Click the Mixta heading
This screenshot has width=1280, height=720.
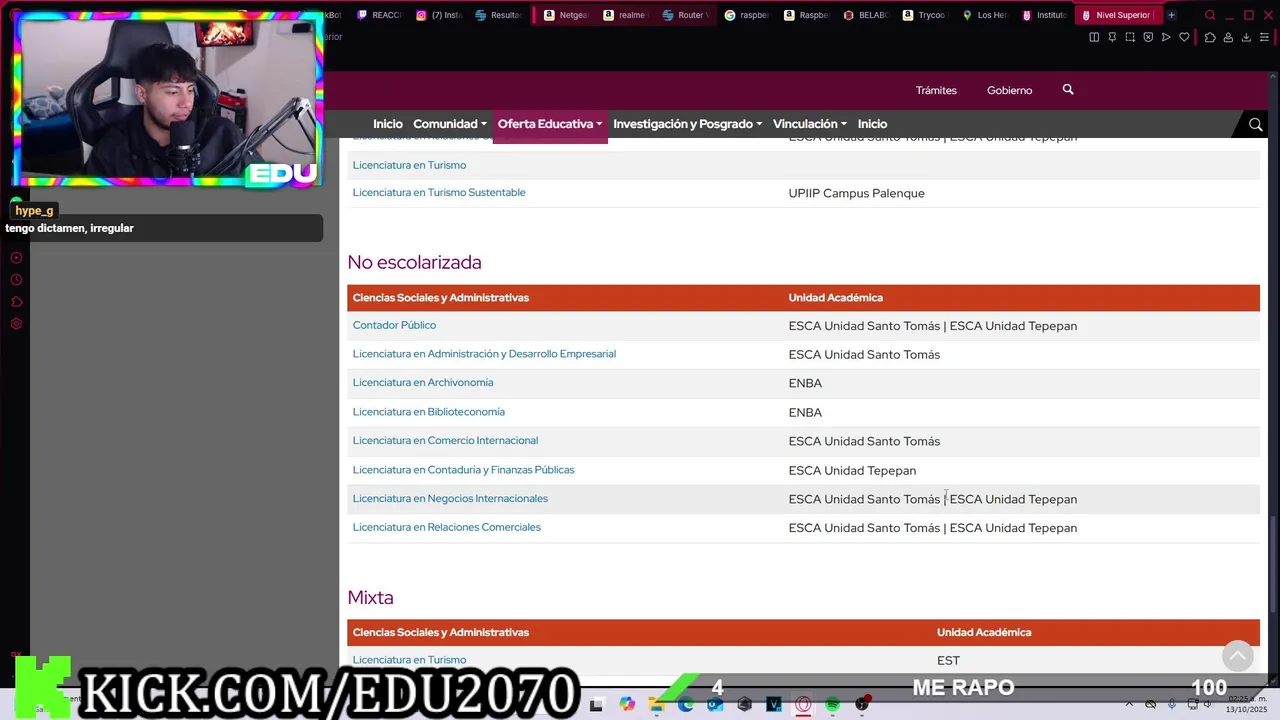pyautogui.click(x=370, y=597)
